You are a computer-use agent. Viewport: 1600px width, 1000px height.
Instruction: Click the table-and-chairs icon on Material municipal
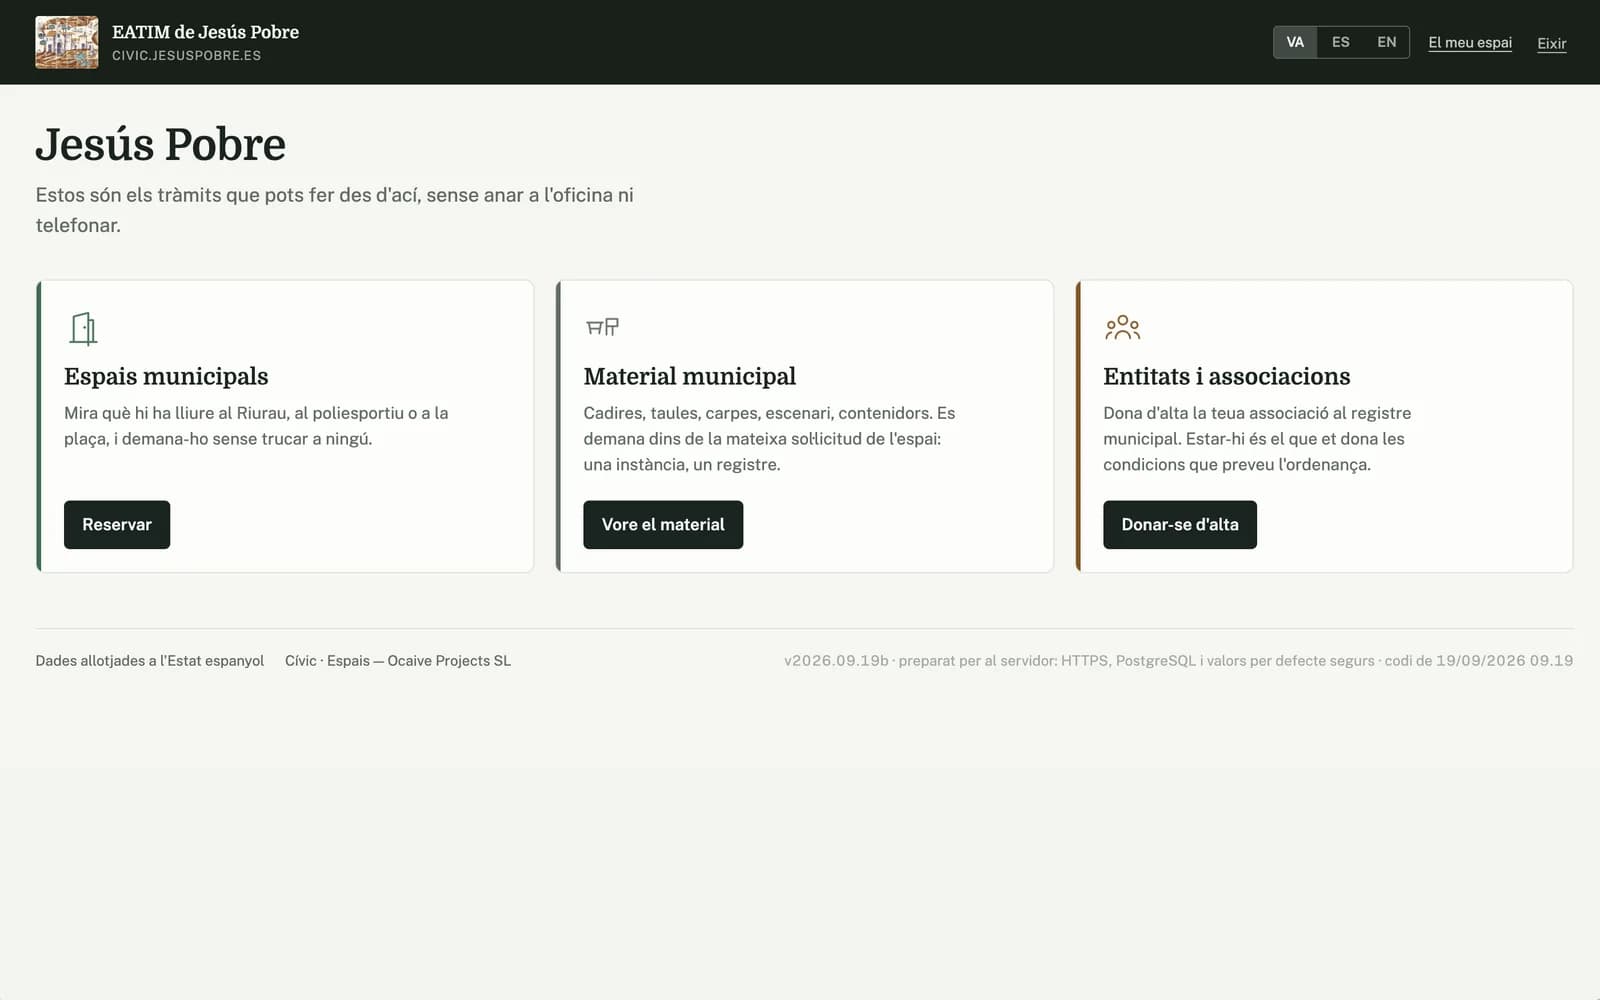[x=602, y=327]
